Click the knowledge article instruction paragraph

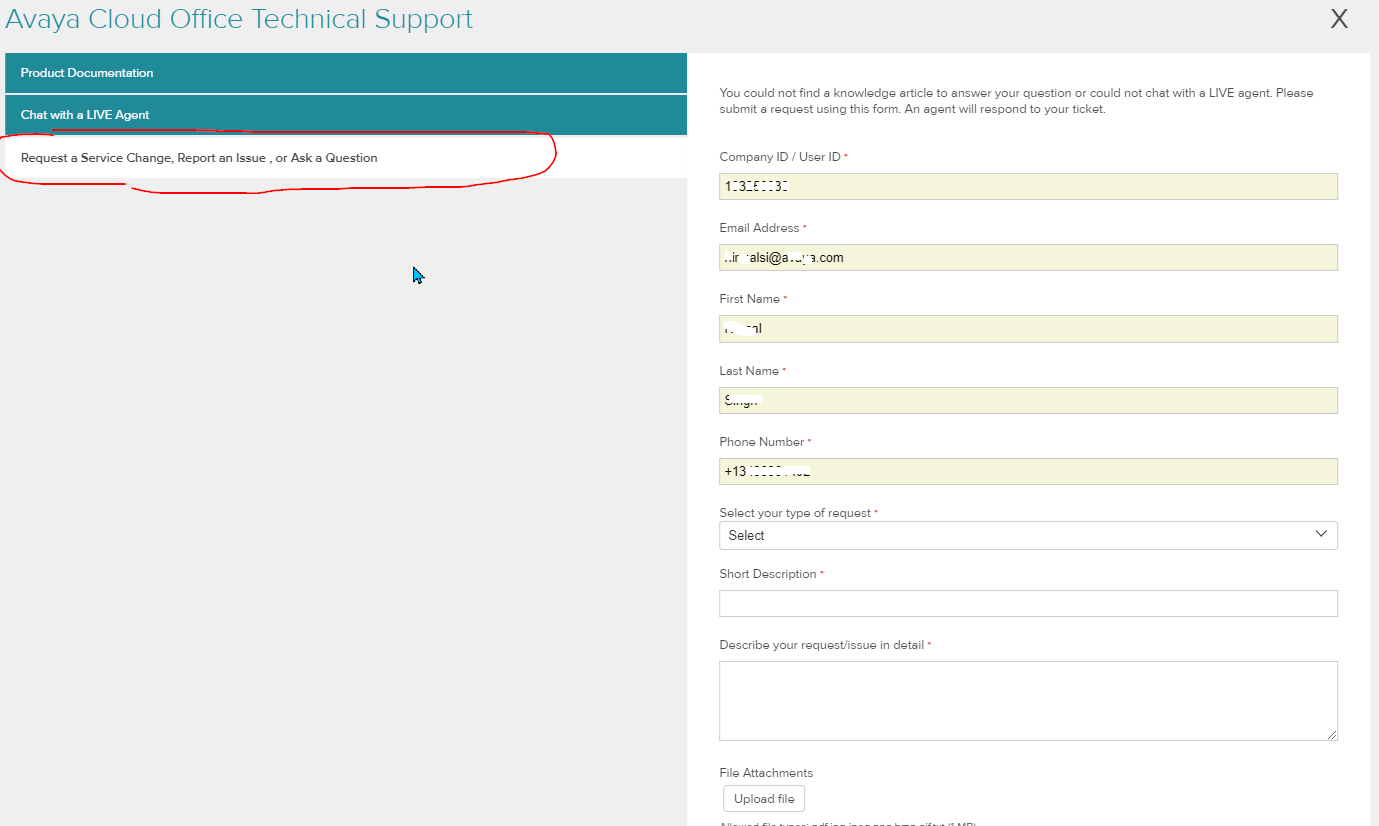[1017, 101]
